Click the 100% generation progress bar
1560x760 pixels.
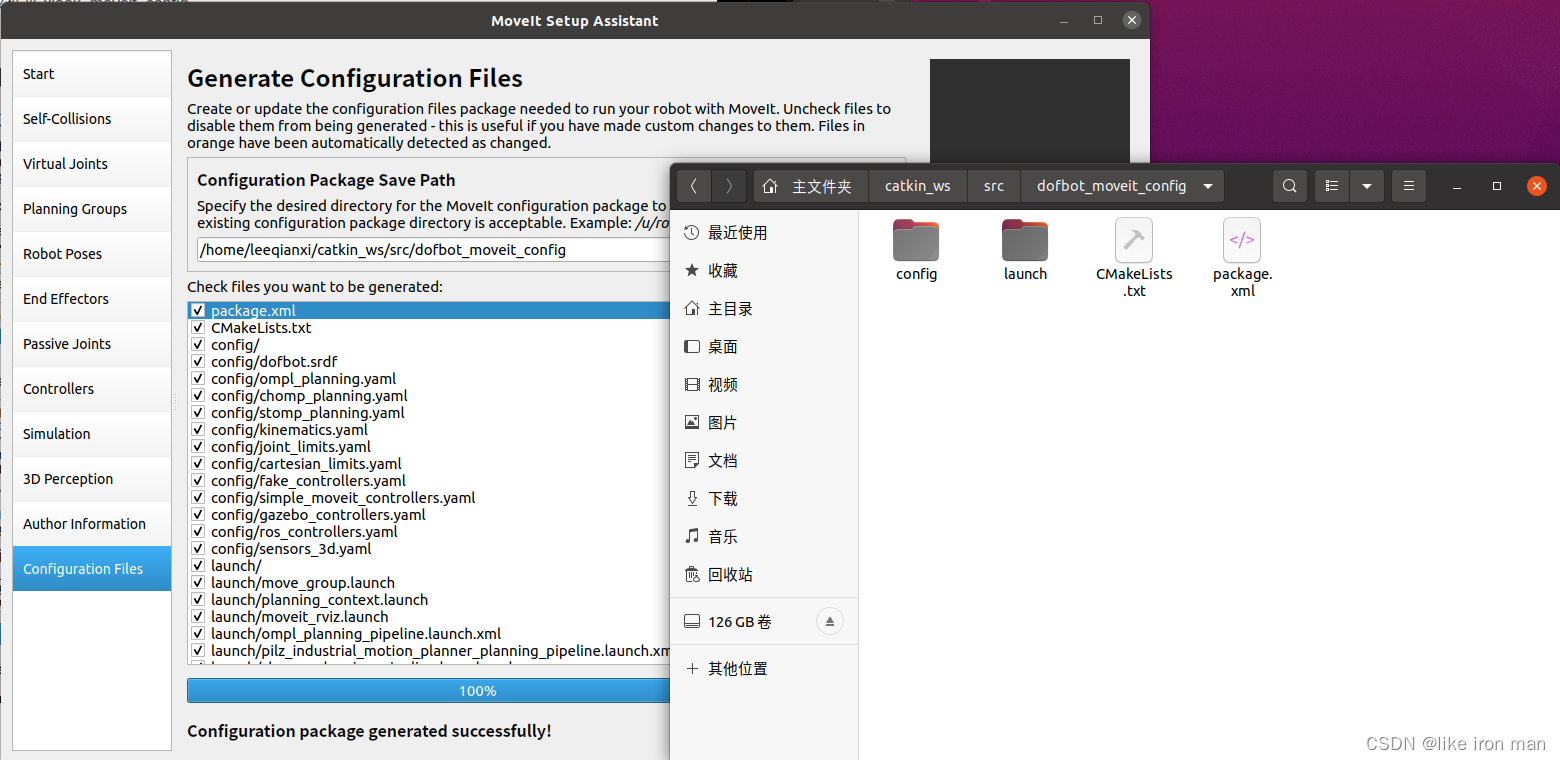pyautogui.click(x=429, y=691)
